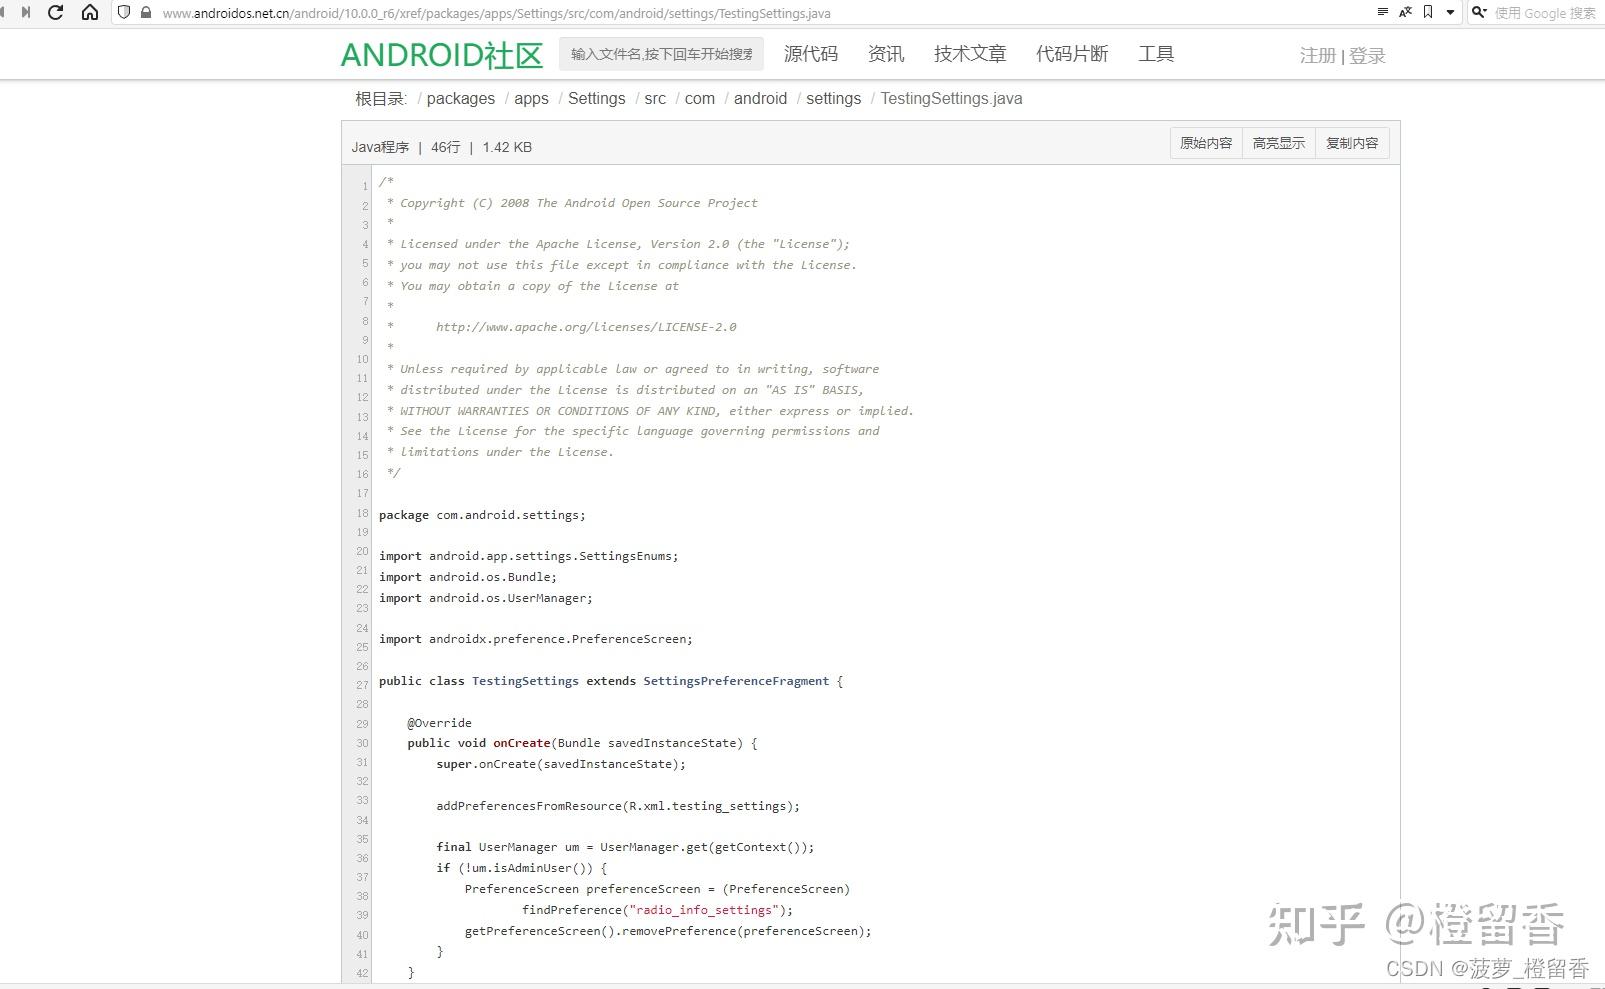1605x989 pixels.
Task: Click the 原始内容 button
Action: coord(1205,142)
